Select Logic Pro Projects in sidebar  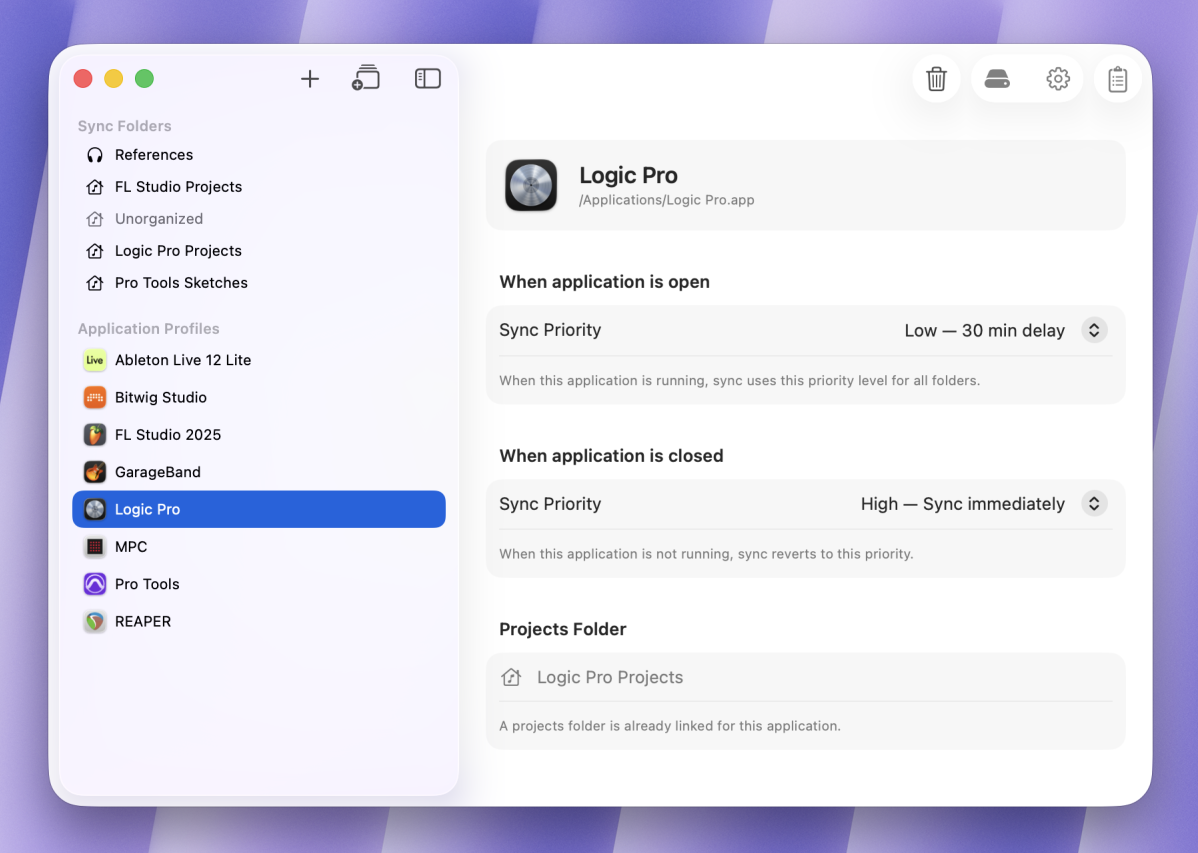point(258,251)
